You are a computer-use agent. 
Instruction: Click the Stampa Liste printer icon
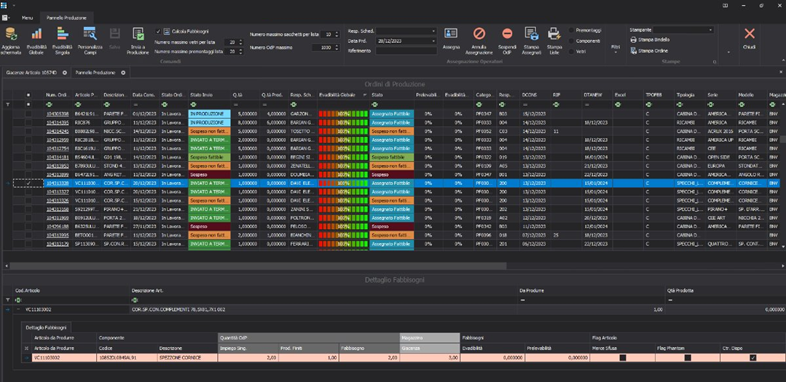click(554, 34)
